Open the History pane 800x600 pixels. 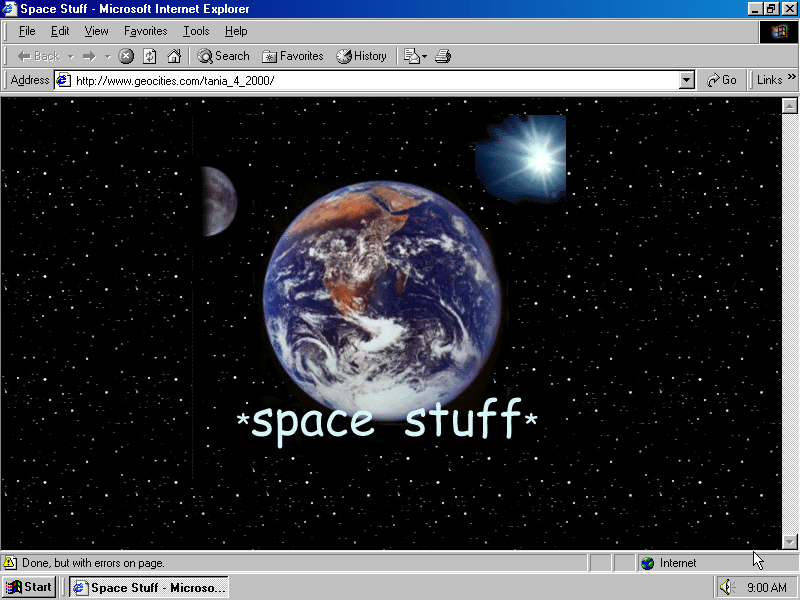[361, 56]
